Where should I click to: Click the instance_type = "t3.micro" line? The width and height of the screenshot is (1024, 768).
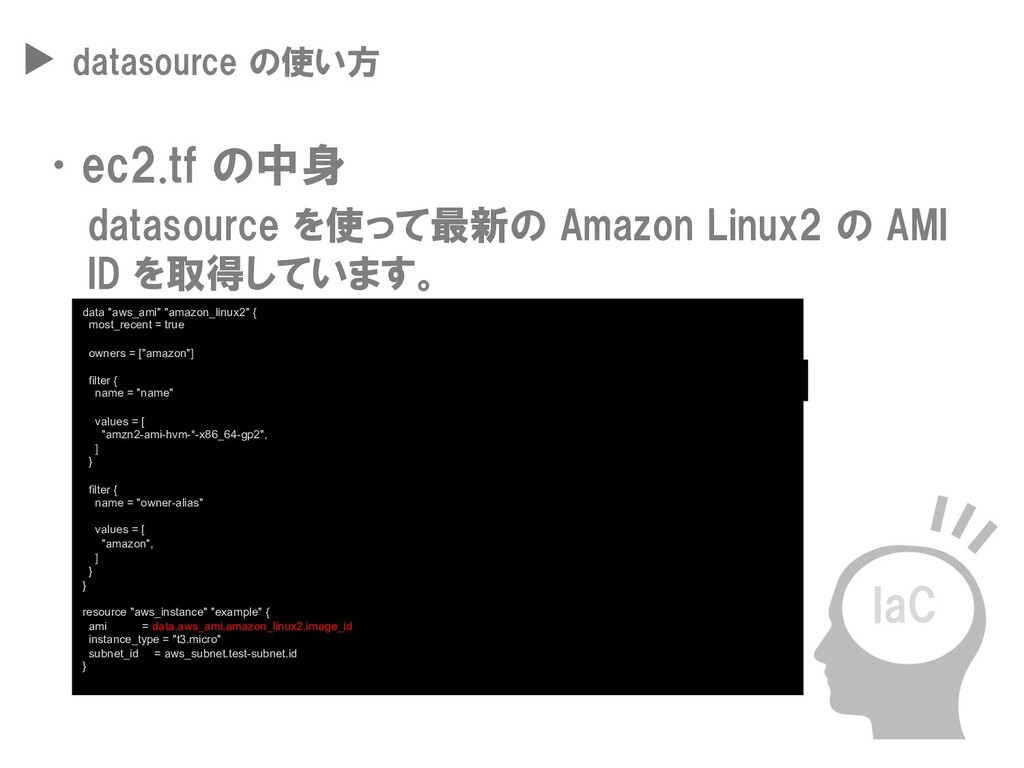point(155,639)
